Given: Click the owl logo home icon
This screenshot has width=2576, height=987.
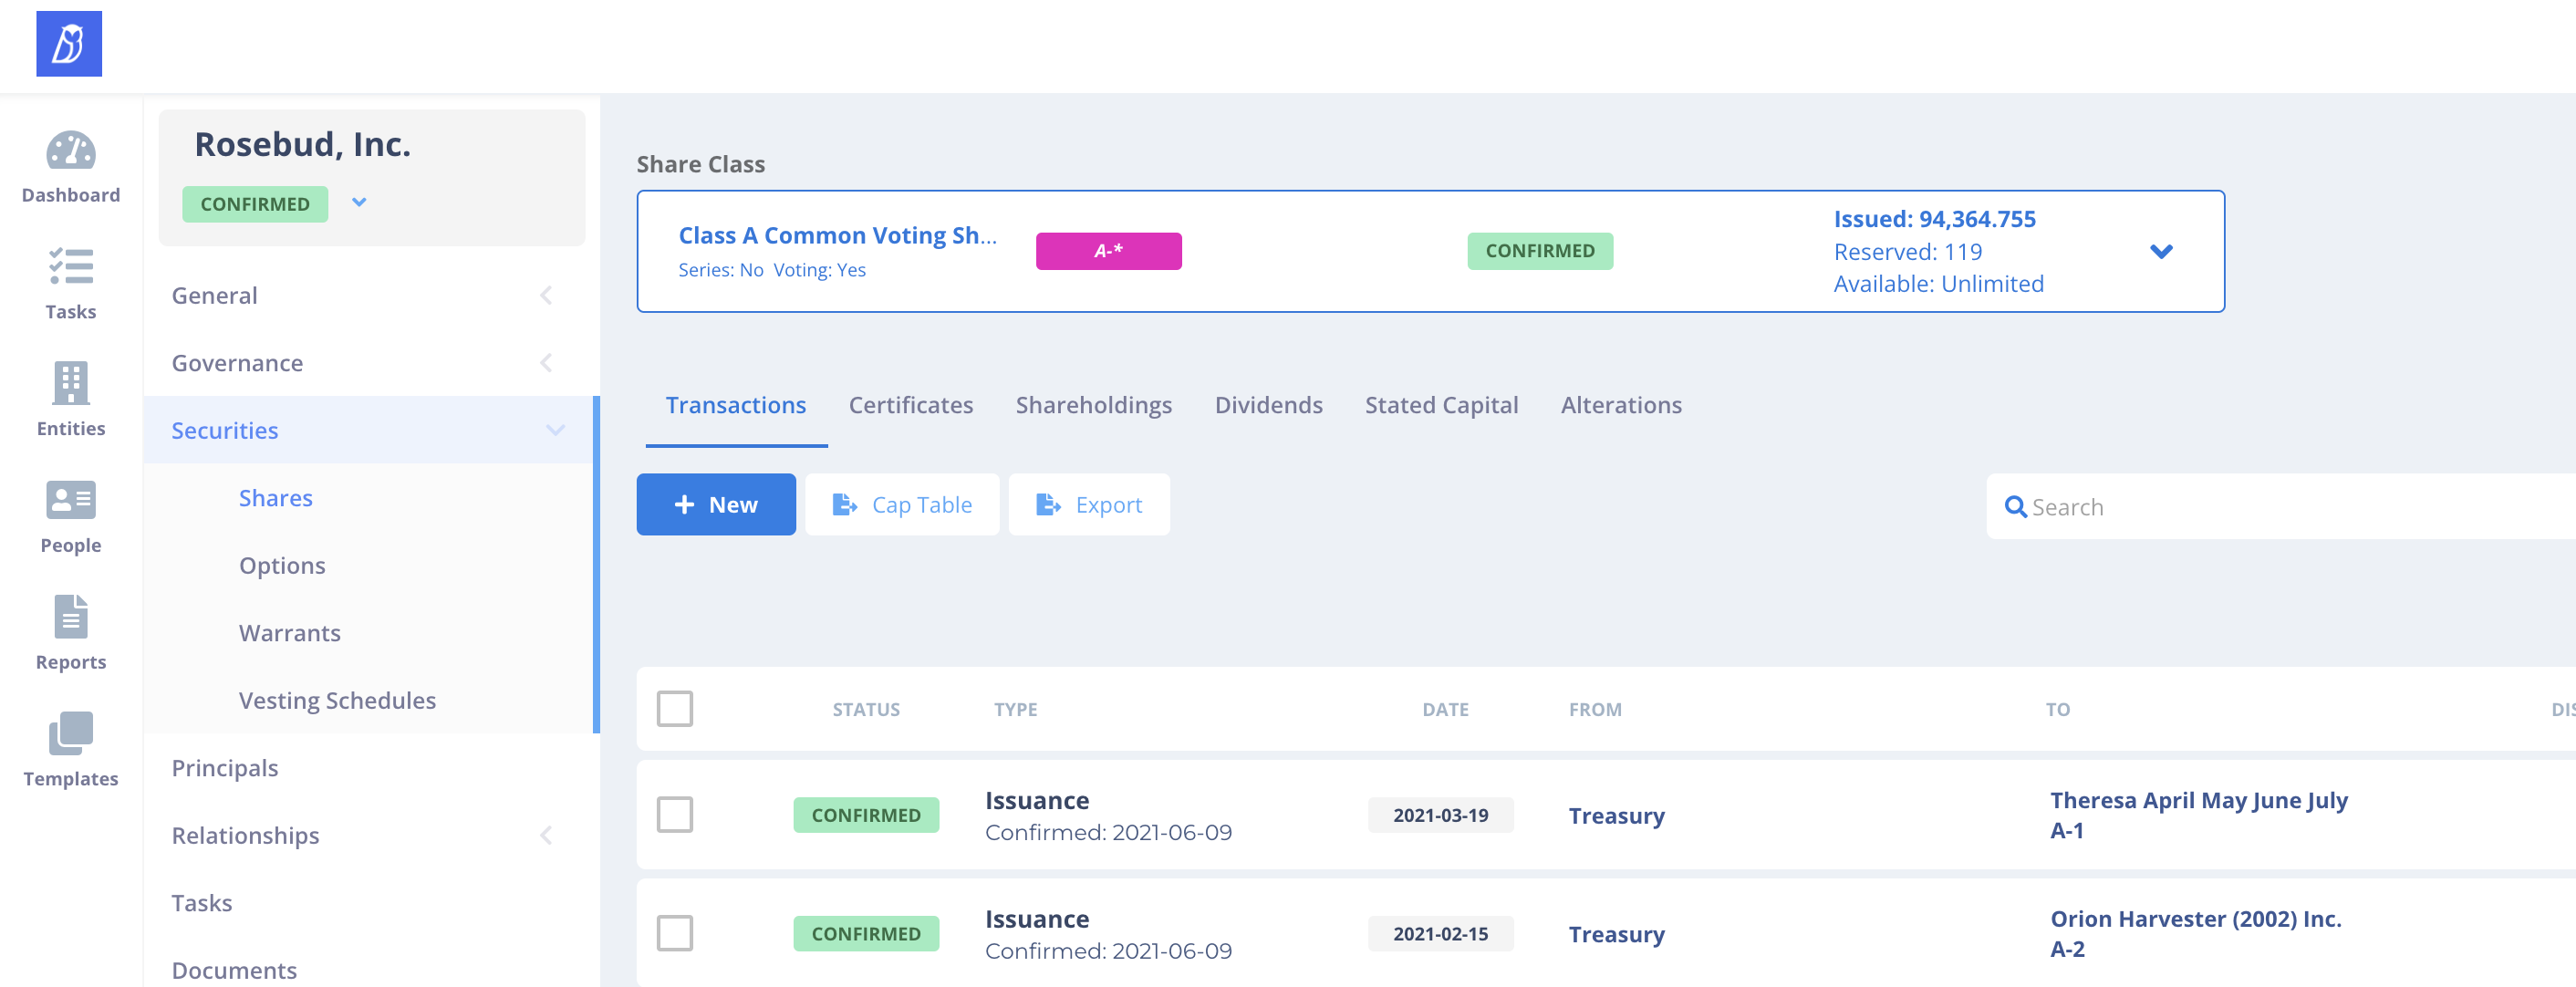Looking at the screenshot, I should (69, 44).
